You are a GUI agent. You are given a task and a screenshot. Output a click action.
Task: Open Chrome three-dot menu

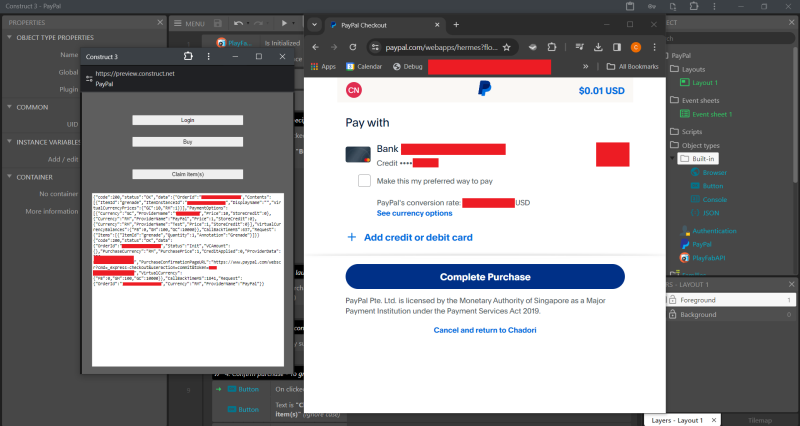click(655, 47)
